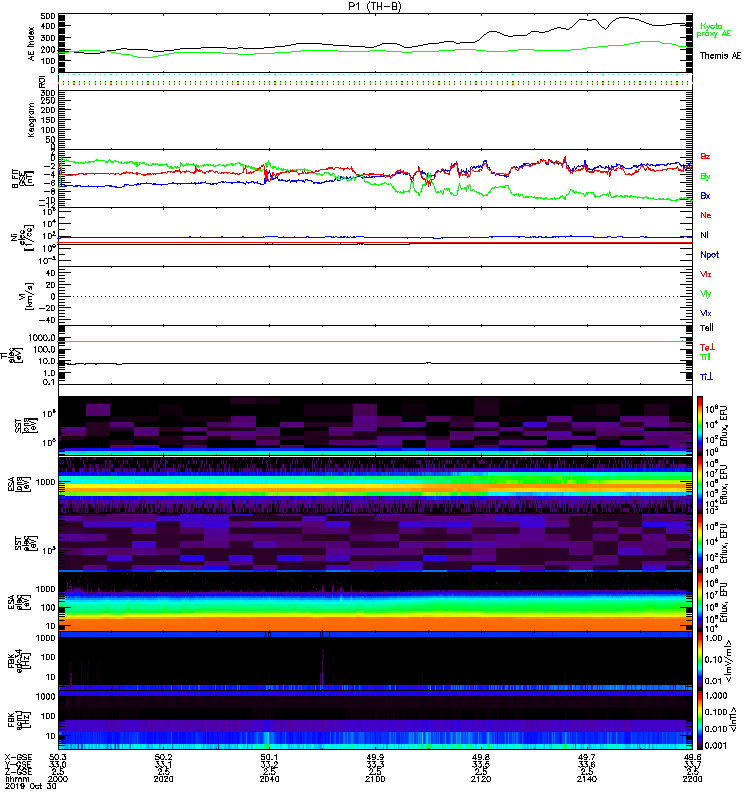Click the "<|nT|>" magnetic field color bar
Viewport: 750px width, 800px height.
[x=699, y=720]
